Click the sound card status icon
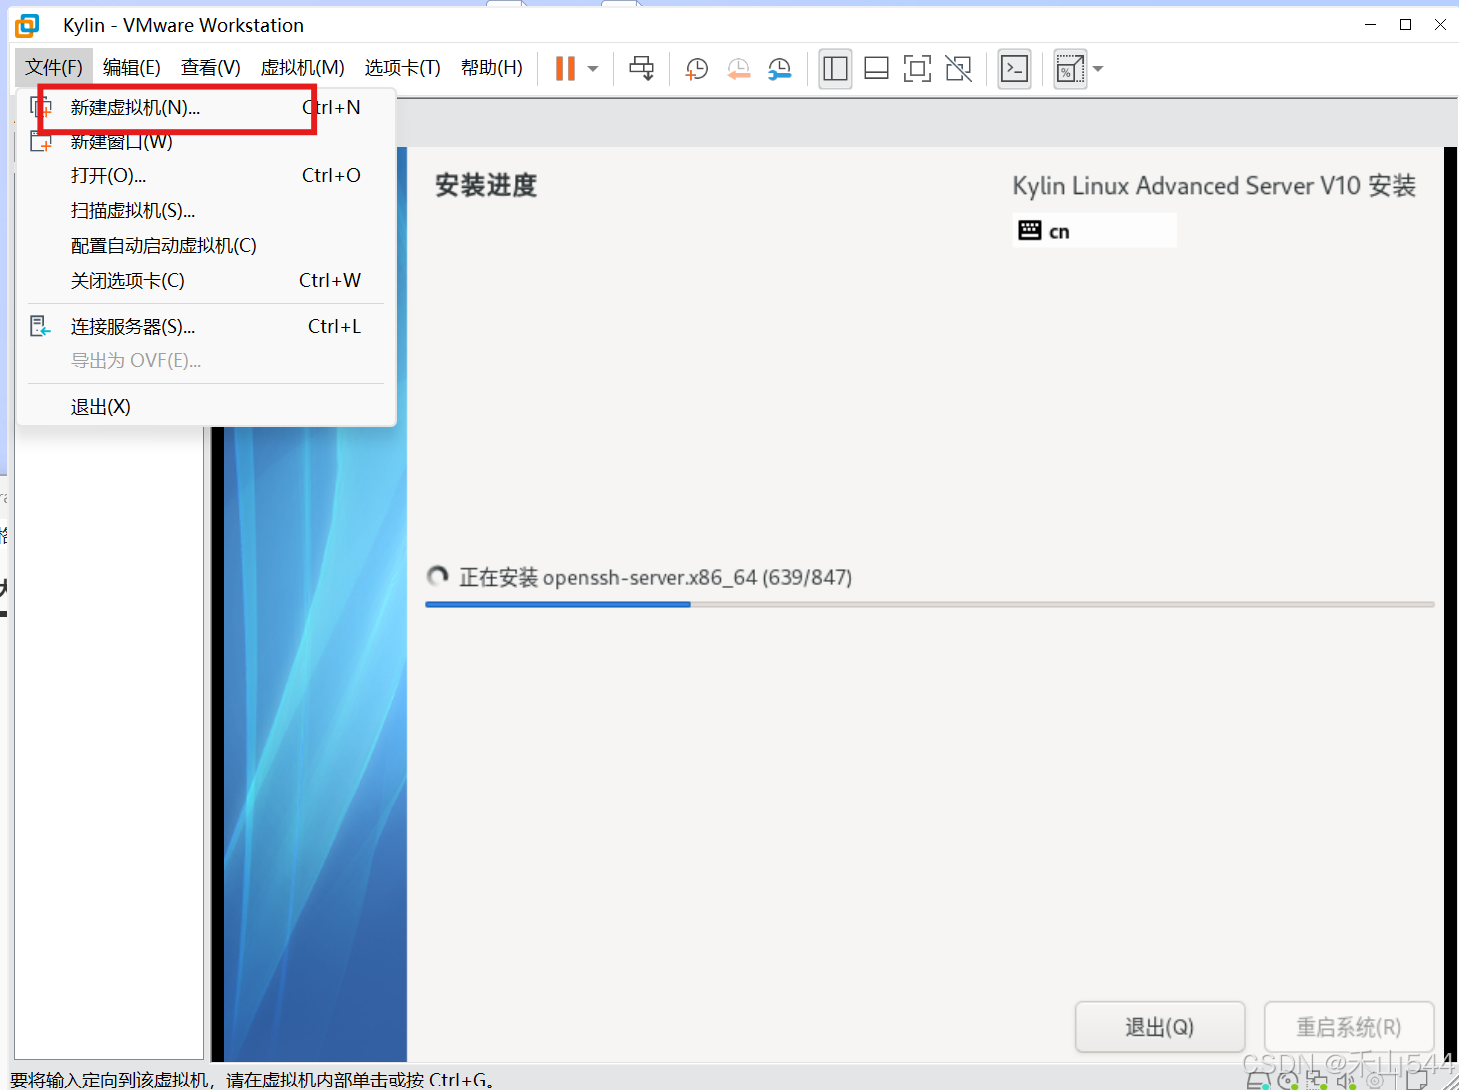The width and height of the screenshot is (1459, 1090). tap(1346, 1080)
